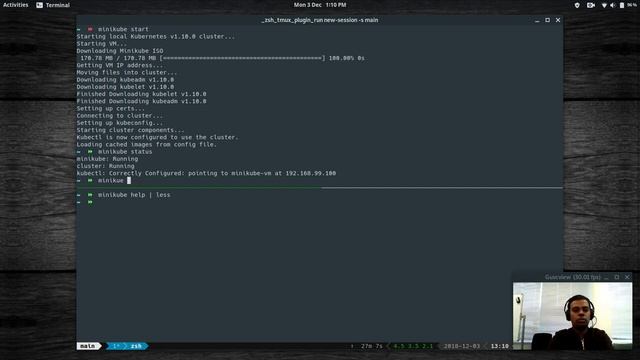Open the clock showing Mon 3 Dec 1:10 PM

[320, 5]
